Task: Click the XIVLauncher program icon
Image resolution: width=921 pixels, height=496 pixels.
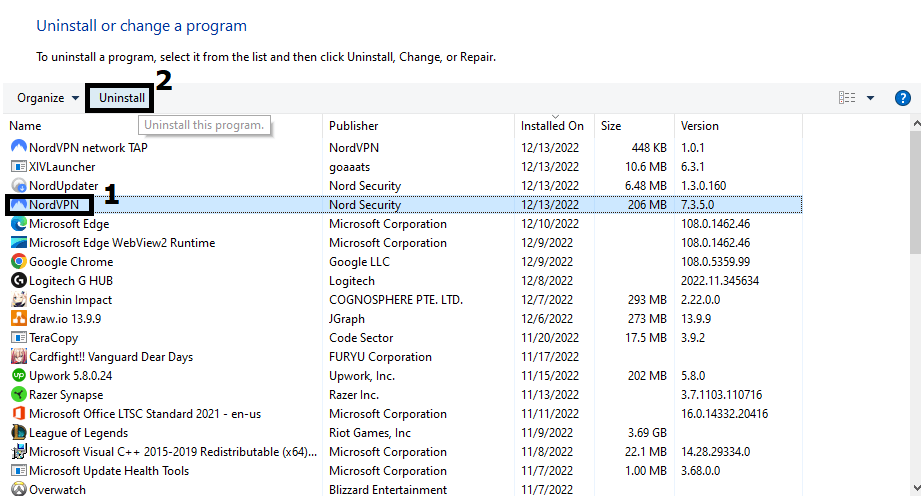Action: 19,166
